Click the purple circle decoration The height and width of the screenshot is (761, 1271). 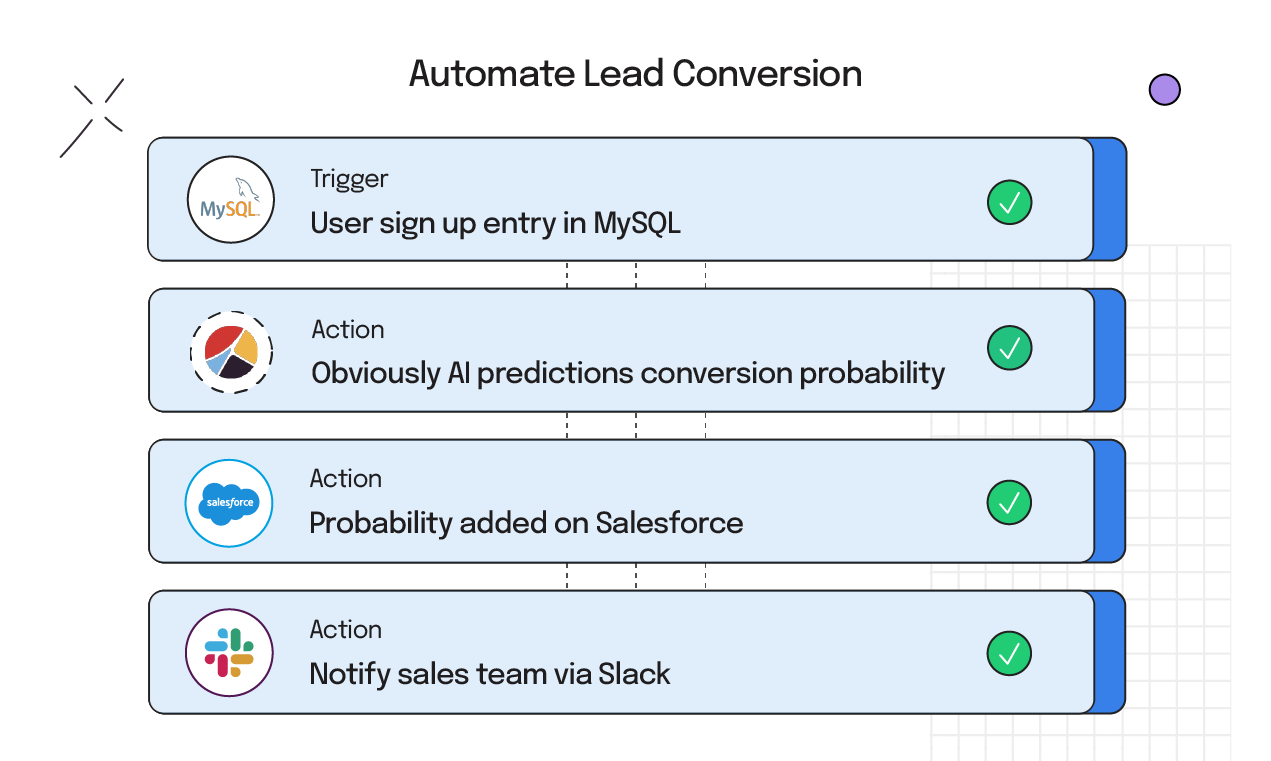1164,90
